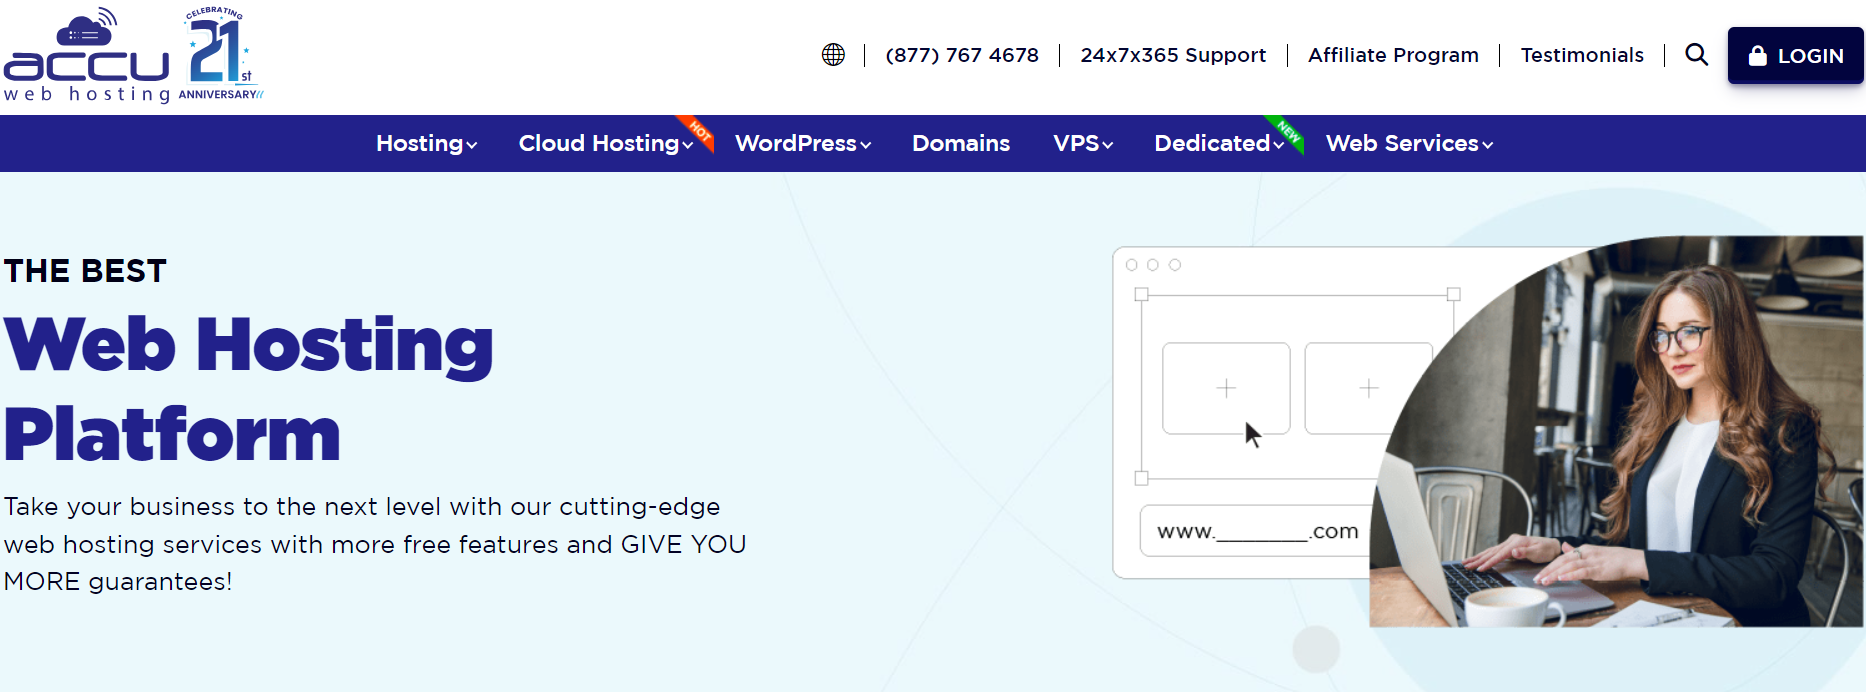Expand the Web Services menu
The width and height of the screenshot is (1866, 692).
pos(1409,144)
